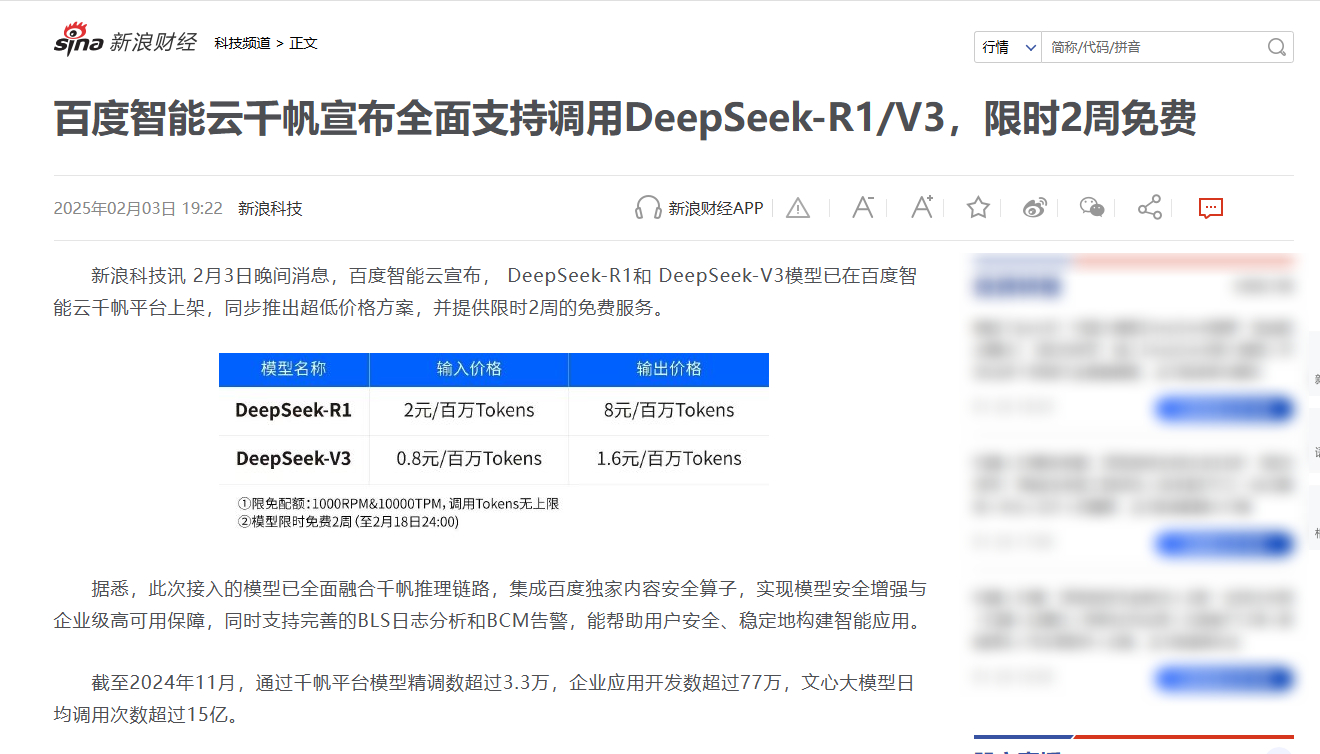The height and width of the screenshot is (754, 1320).
Task: Click the DeepSeek-R1 row label
Action: (293, 410)
